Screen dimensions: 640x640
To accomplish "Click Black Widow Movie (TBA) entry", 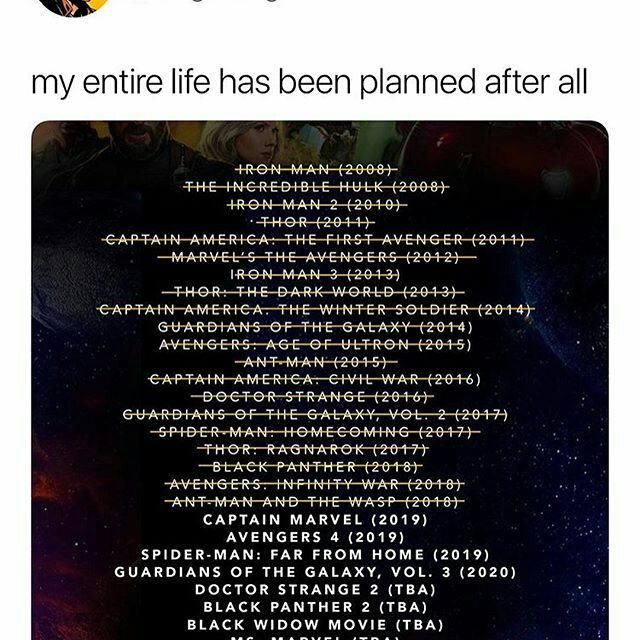I will pos(315,625).
